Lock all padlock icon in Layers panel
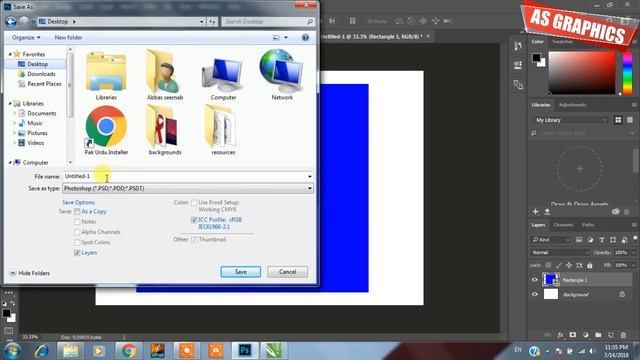640x360 pixels. click(x=589, y=265)
